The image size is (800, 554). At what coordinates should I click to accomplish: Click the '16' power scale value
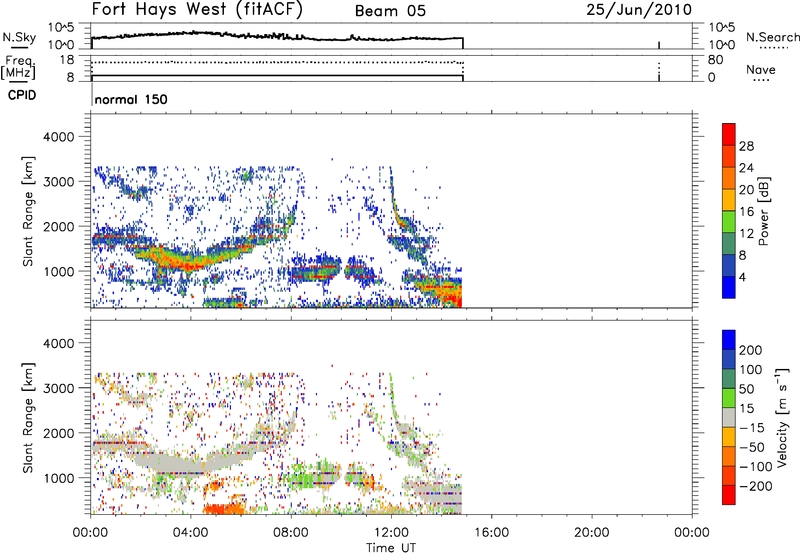tap(746, 212)
